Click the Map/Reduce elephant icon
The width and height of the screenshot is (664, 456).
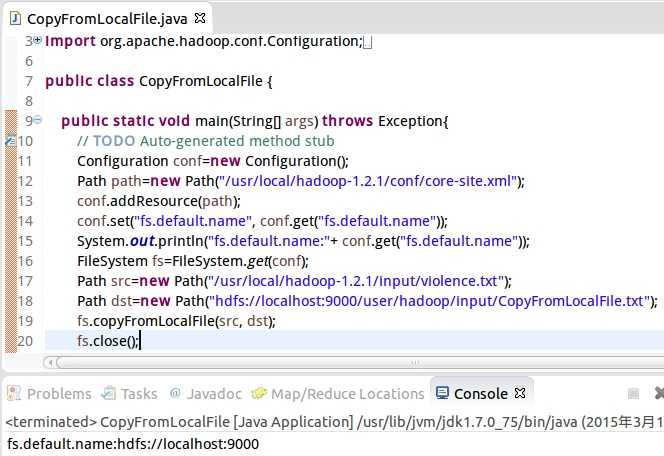click(259, 393)
